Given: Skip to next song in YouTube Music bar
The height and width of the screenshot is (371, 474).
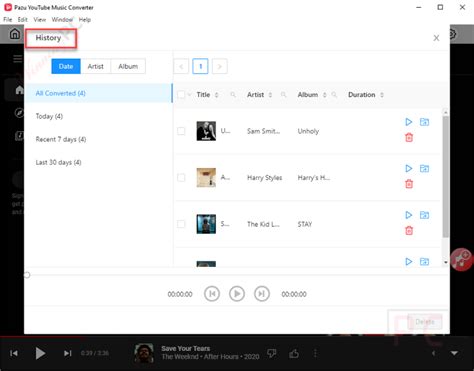Looking at the screenshot, I should (67, 353).
